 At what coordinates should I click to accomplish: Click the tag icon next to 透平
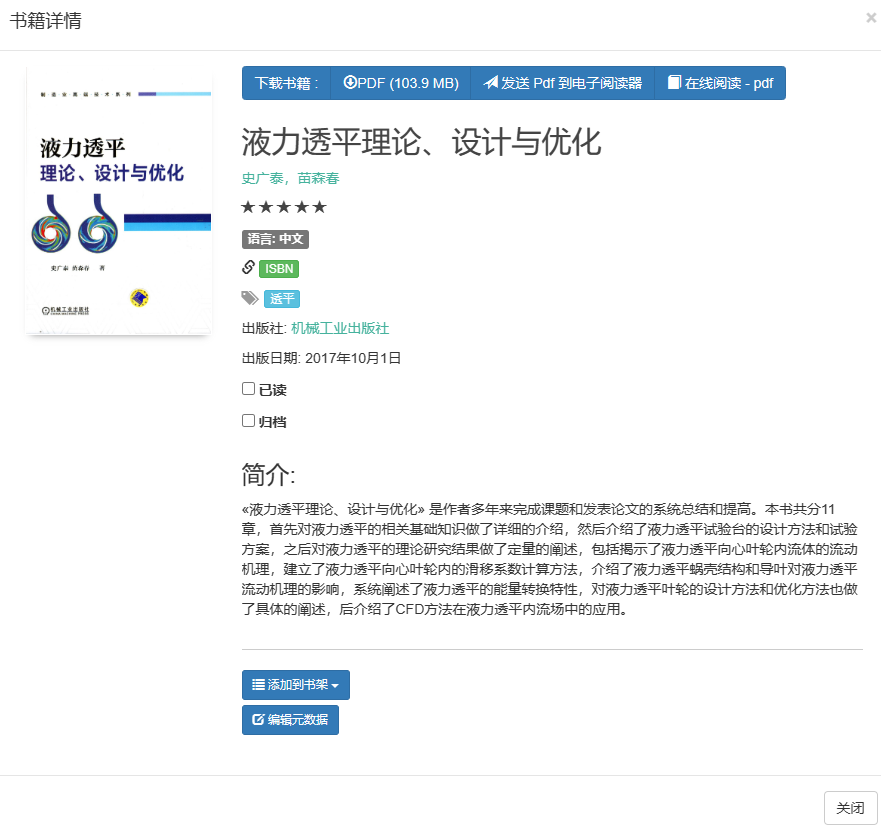point(249,297)
